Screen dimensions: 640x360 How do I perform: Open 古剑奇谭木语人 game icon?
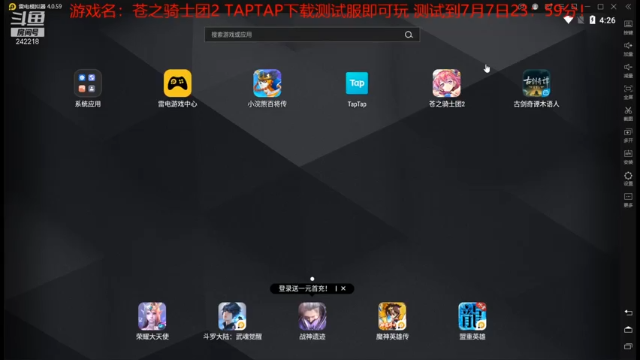(x=536, y=83)
